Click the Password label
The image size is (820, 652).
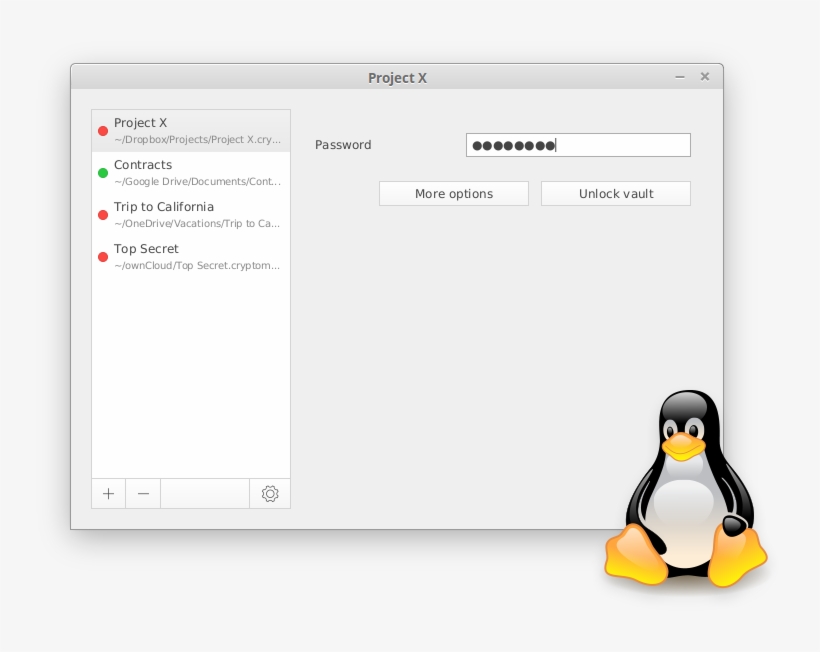343,145
